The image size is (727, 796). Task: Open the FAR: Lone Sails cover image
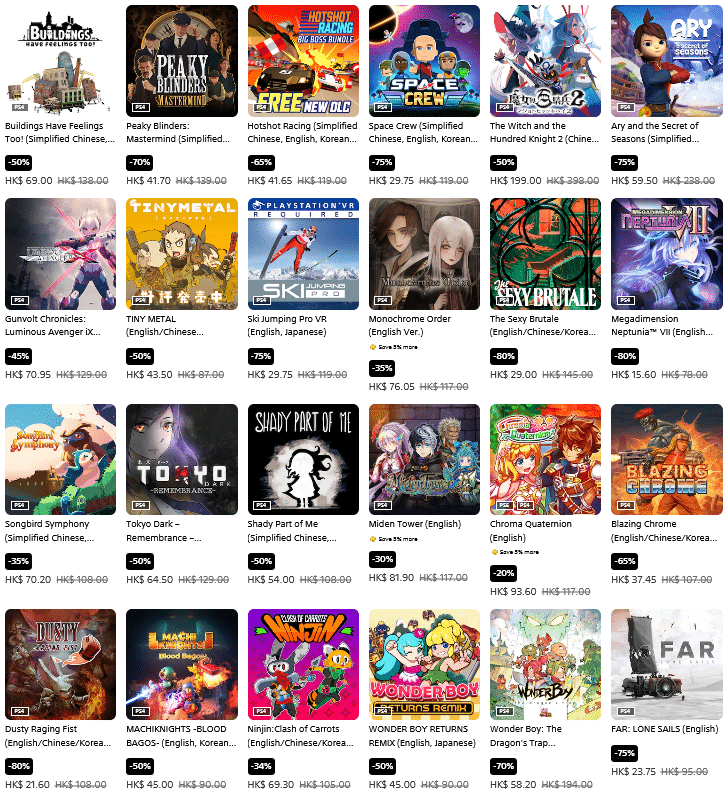click(667, 664)
